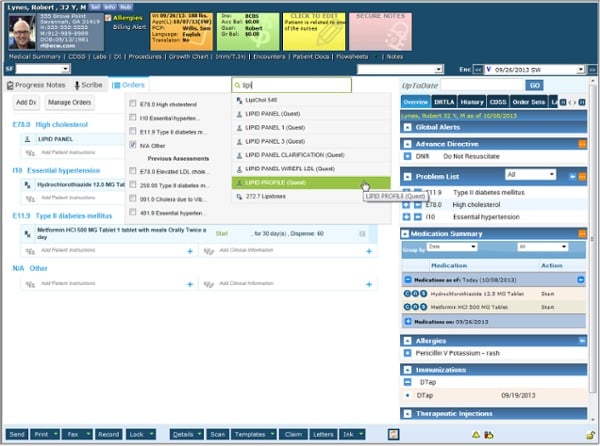Click the orange icon on Medication Summary header

pyautogui.click(x=581, y=233)
